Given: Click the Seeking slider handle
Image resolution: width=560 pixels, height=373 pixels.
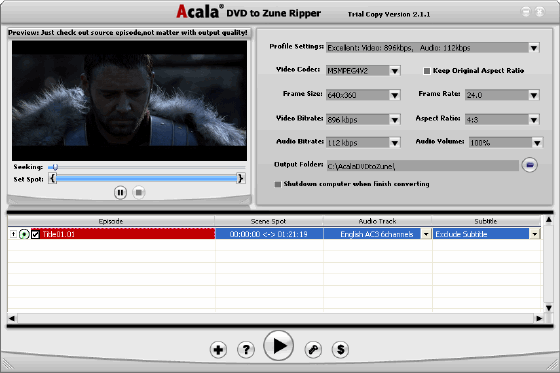Looking at the screenshot, I should [x=55, y=167].
